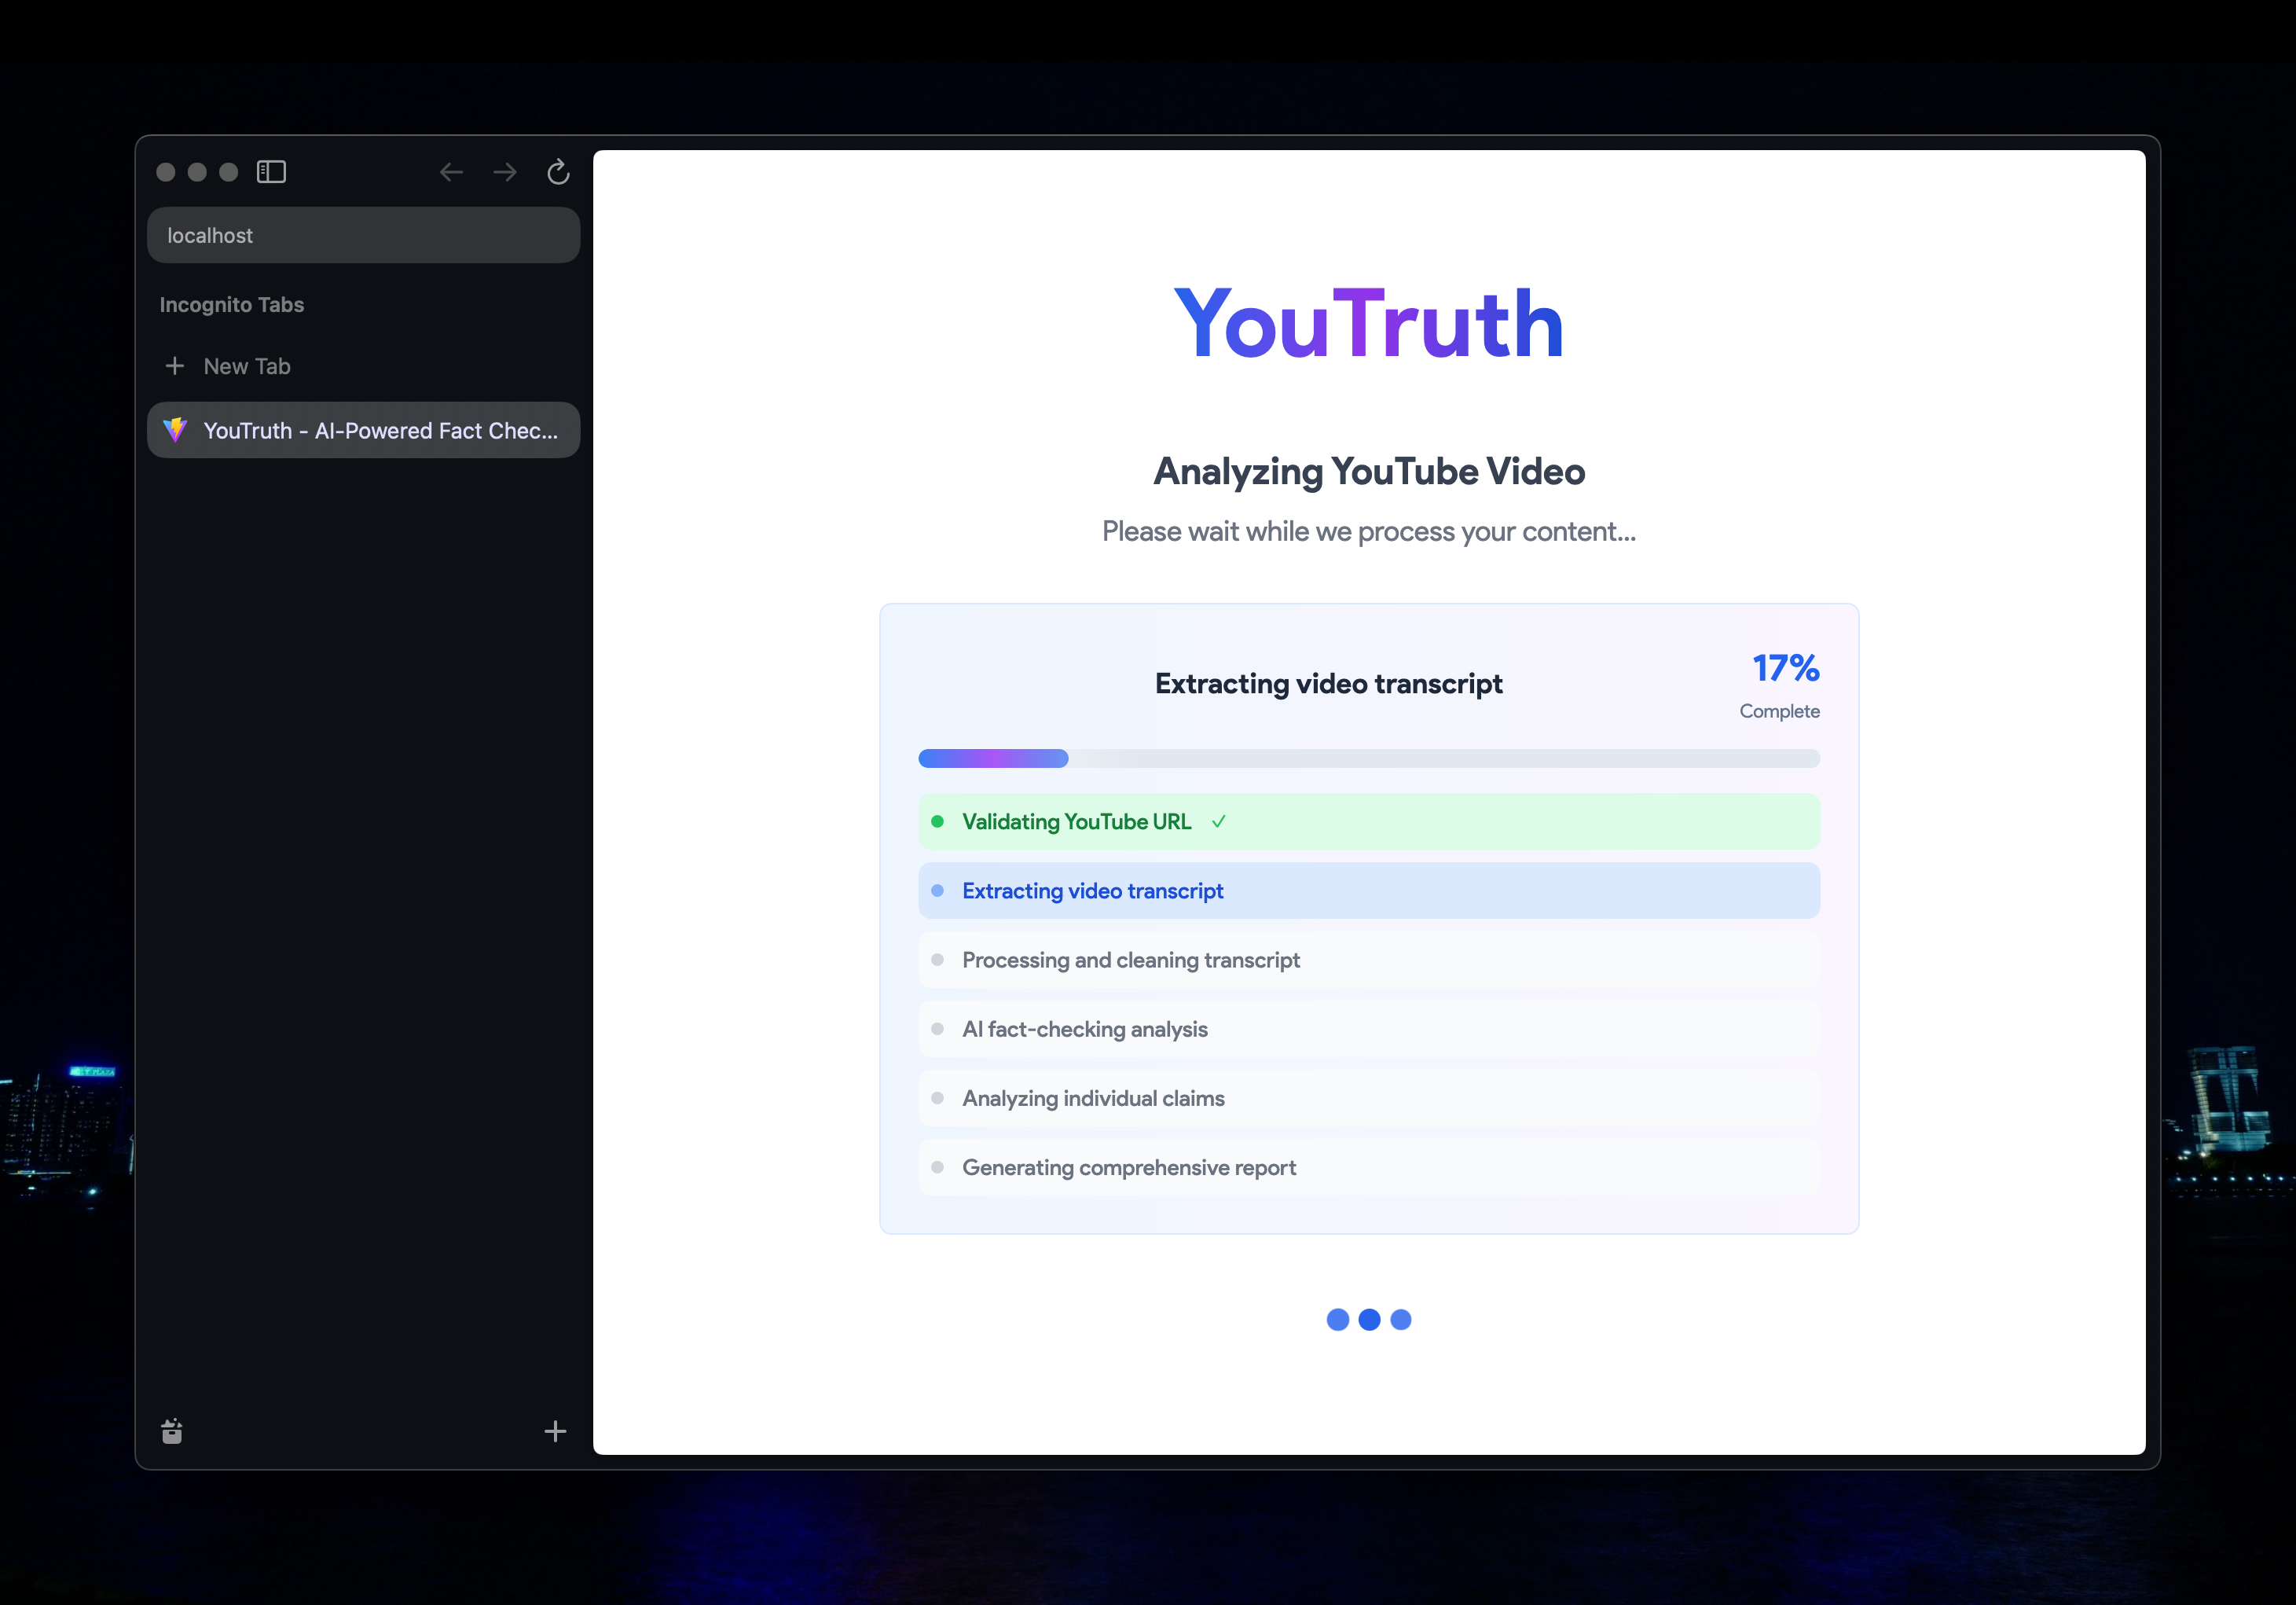The image size is (2296, 1605).
Task: Select the YouTruth AI-Powered Fact Check tab
Action: coord(380,430)
